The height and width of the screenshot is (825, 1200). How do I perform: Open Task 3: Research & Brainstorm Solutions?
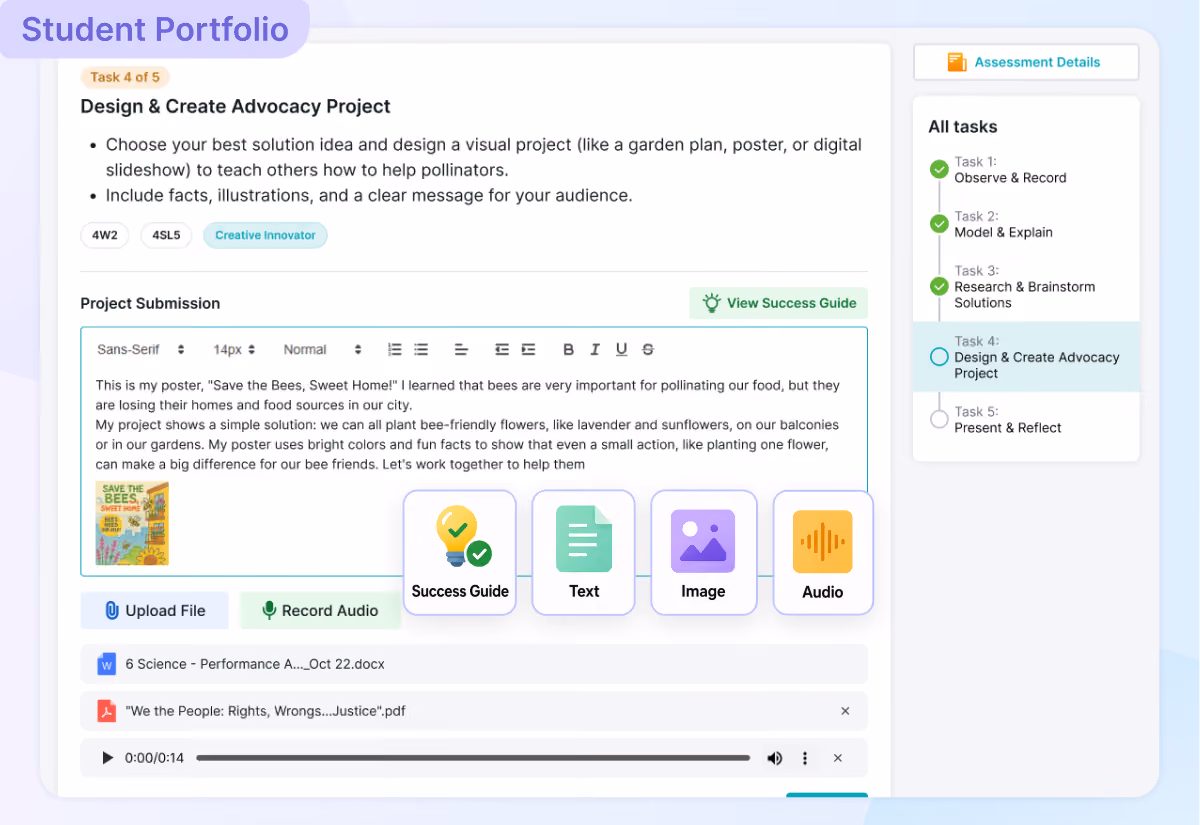point(1025,287)
